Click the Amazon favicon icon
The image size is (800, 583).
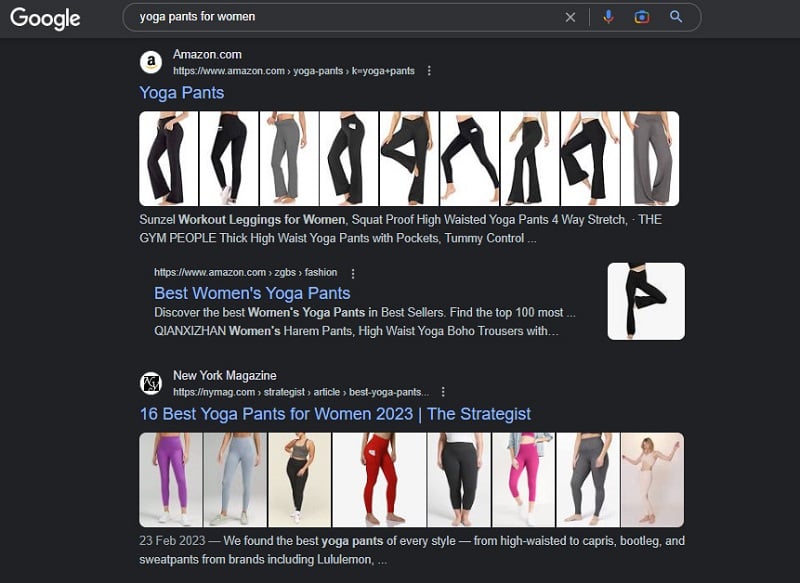(x=151, y=62)
